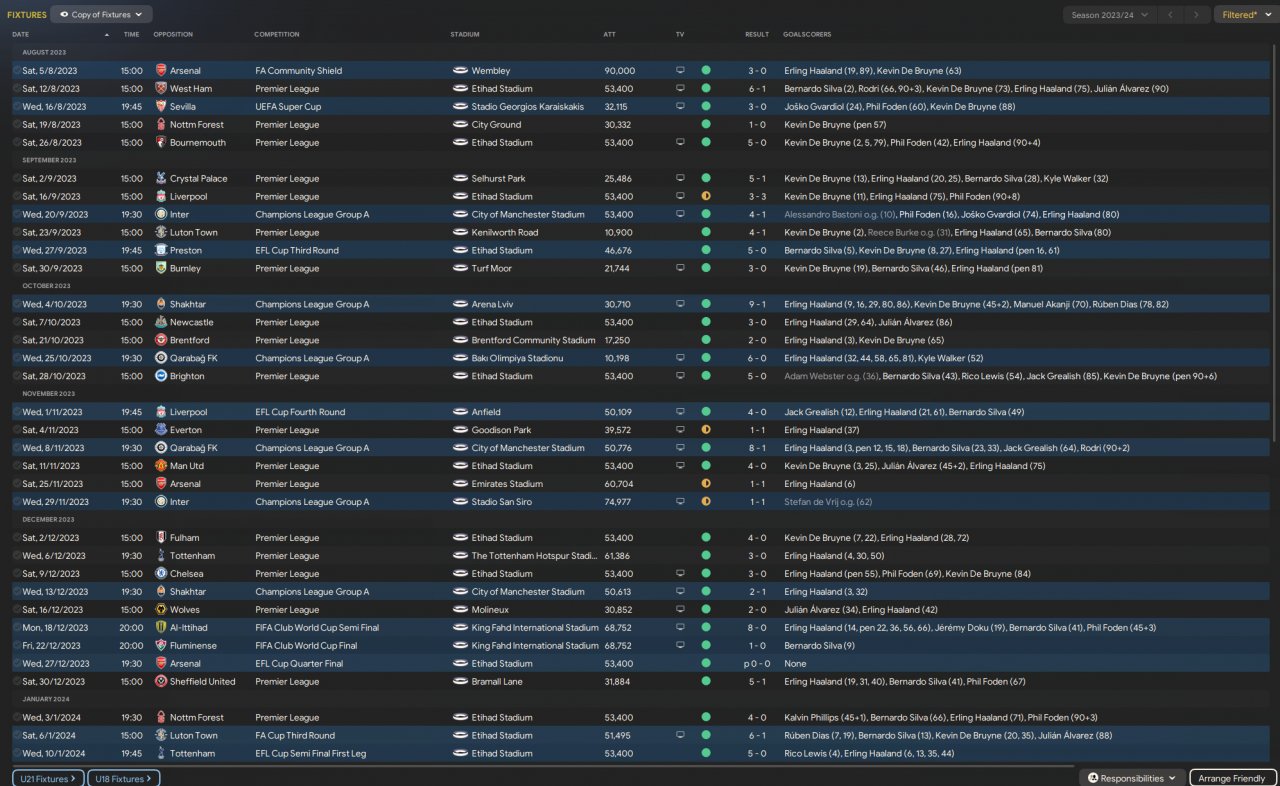Click the TV icon on the Burnley fixture row
This screenshot has width=1280, height=786.
681,269
